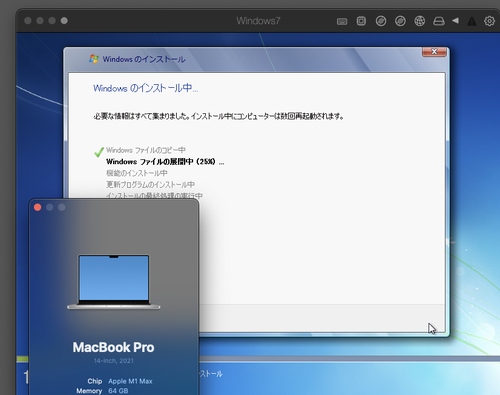Open the keyboard menu in the VM toolbar
This screenshot has width=500, height=395.
[342, 21]
